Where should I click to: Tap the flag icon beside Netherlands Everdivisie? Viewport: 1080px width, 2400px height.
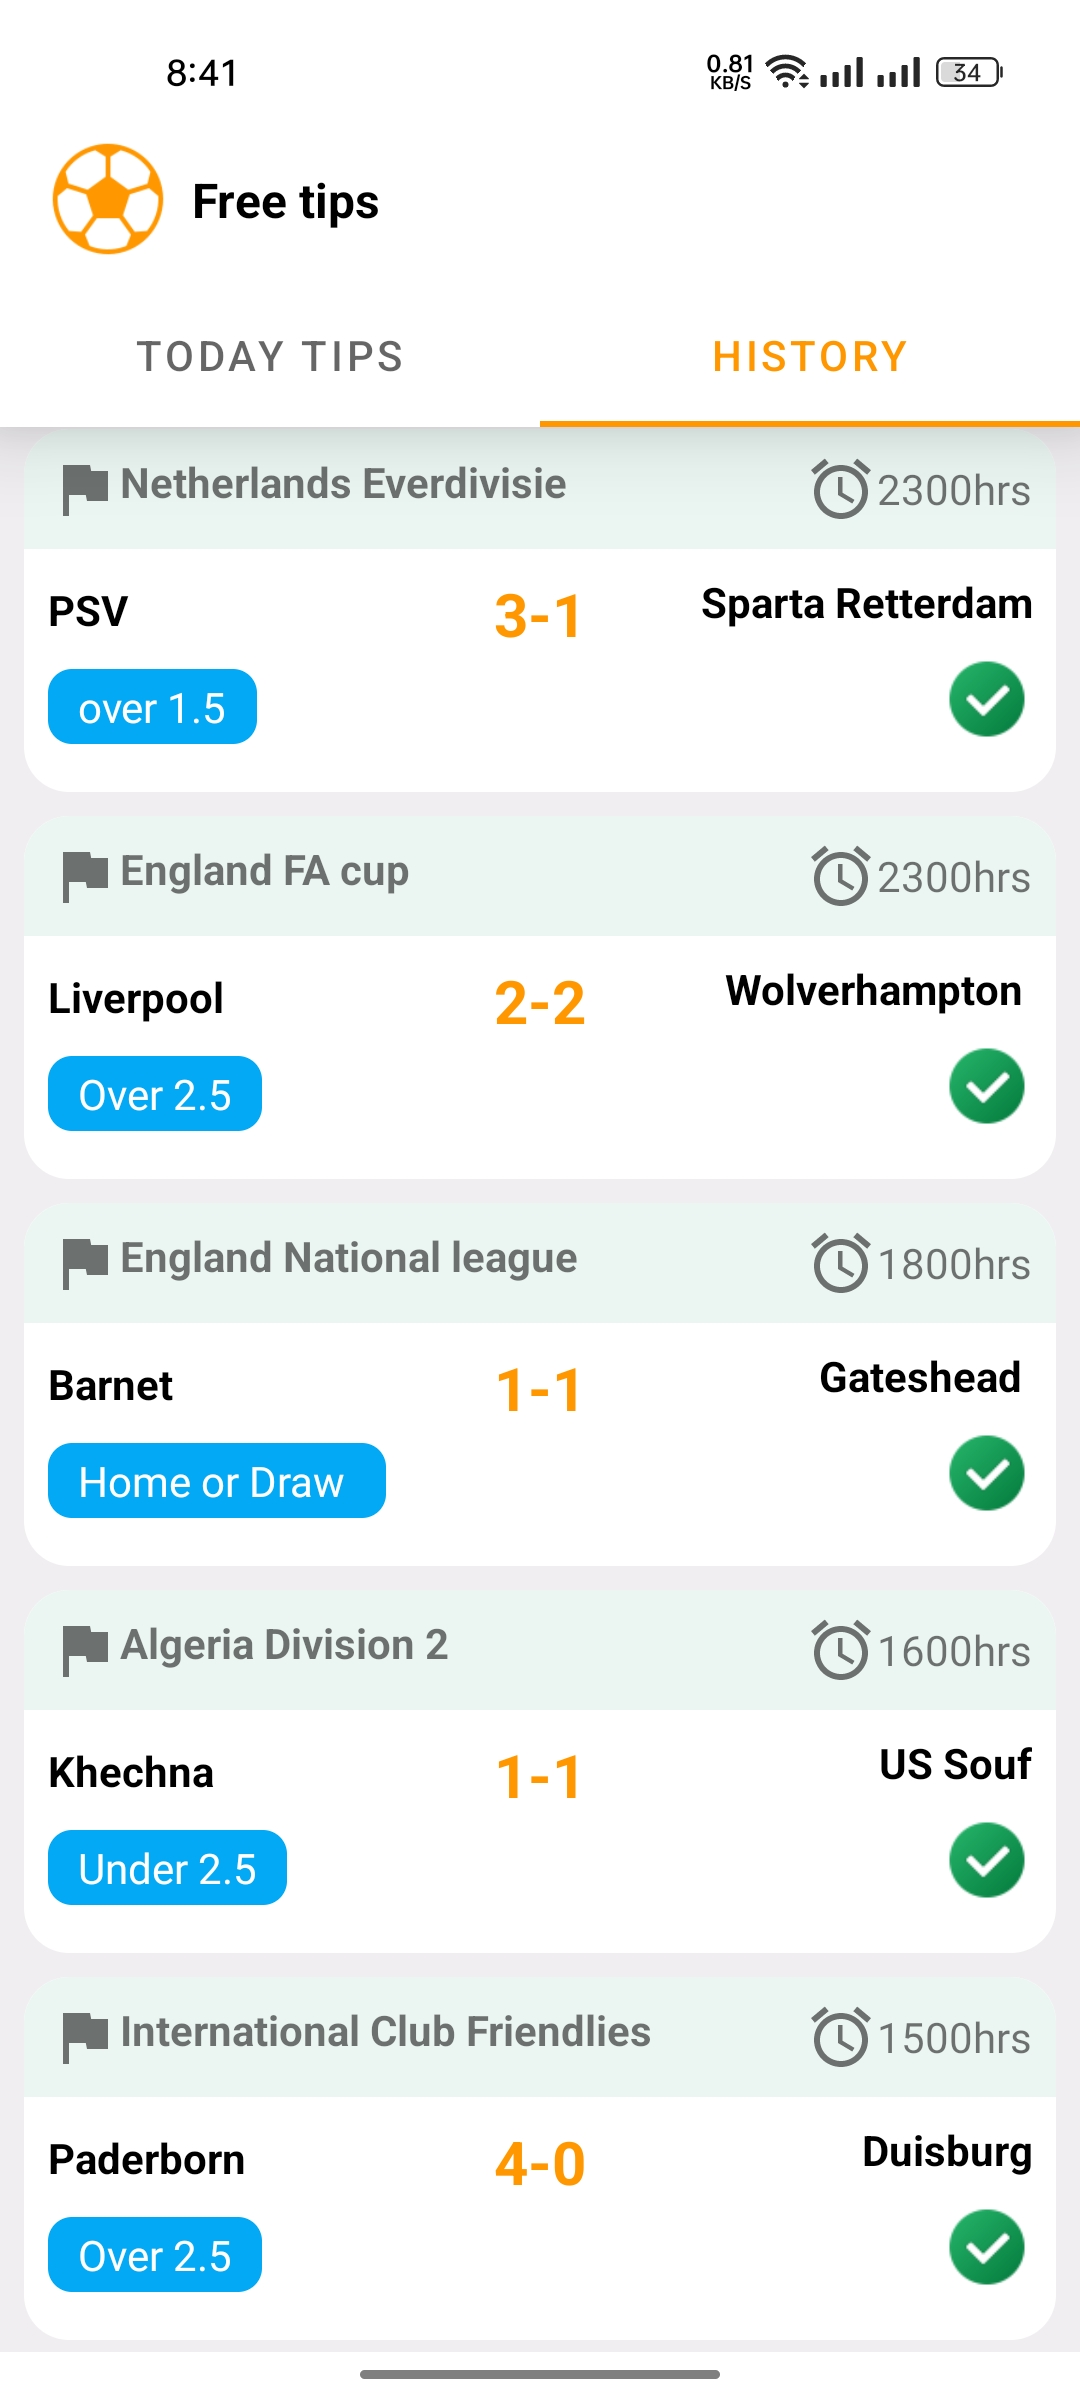85,488
